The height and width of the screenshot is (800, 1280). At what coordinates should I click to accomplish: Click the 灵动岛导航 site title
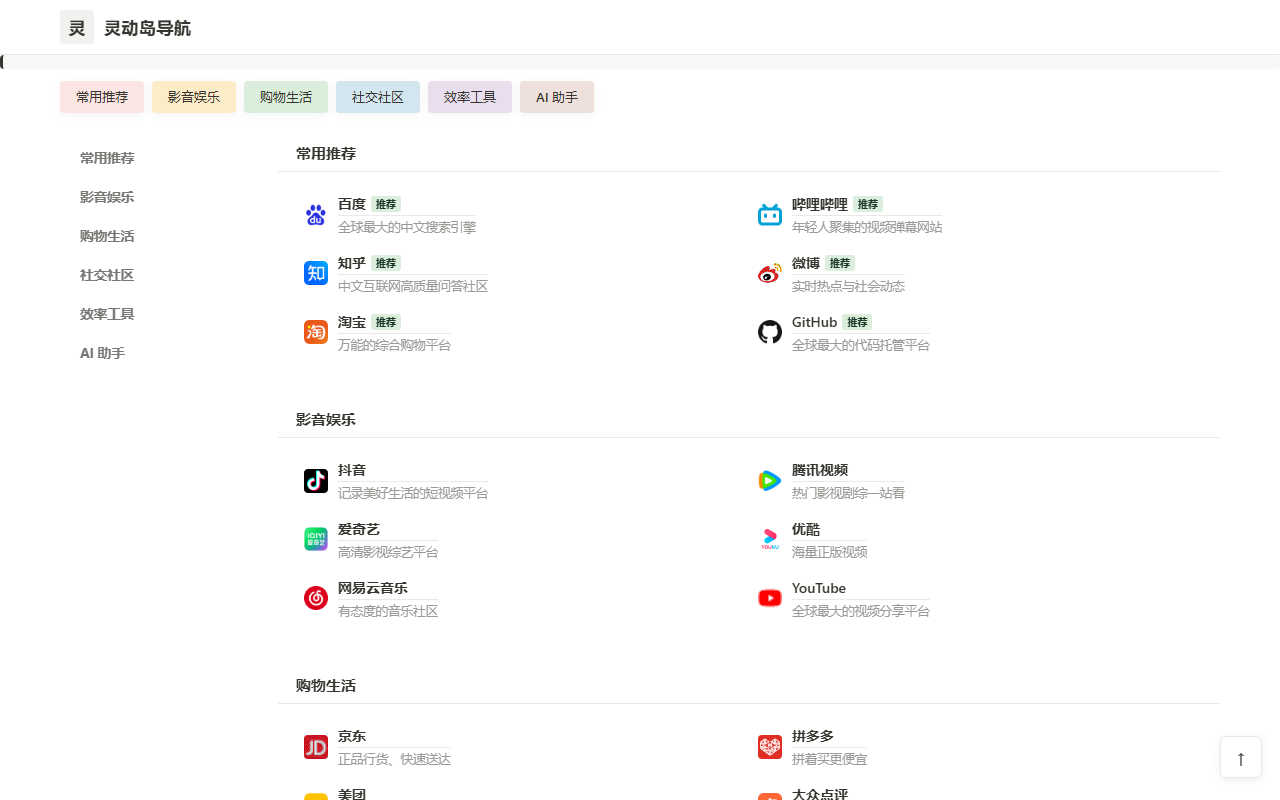tap(147, 28)
